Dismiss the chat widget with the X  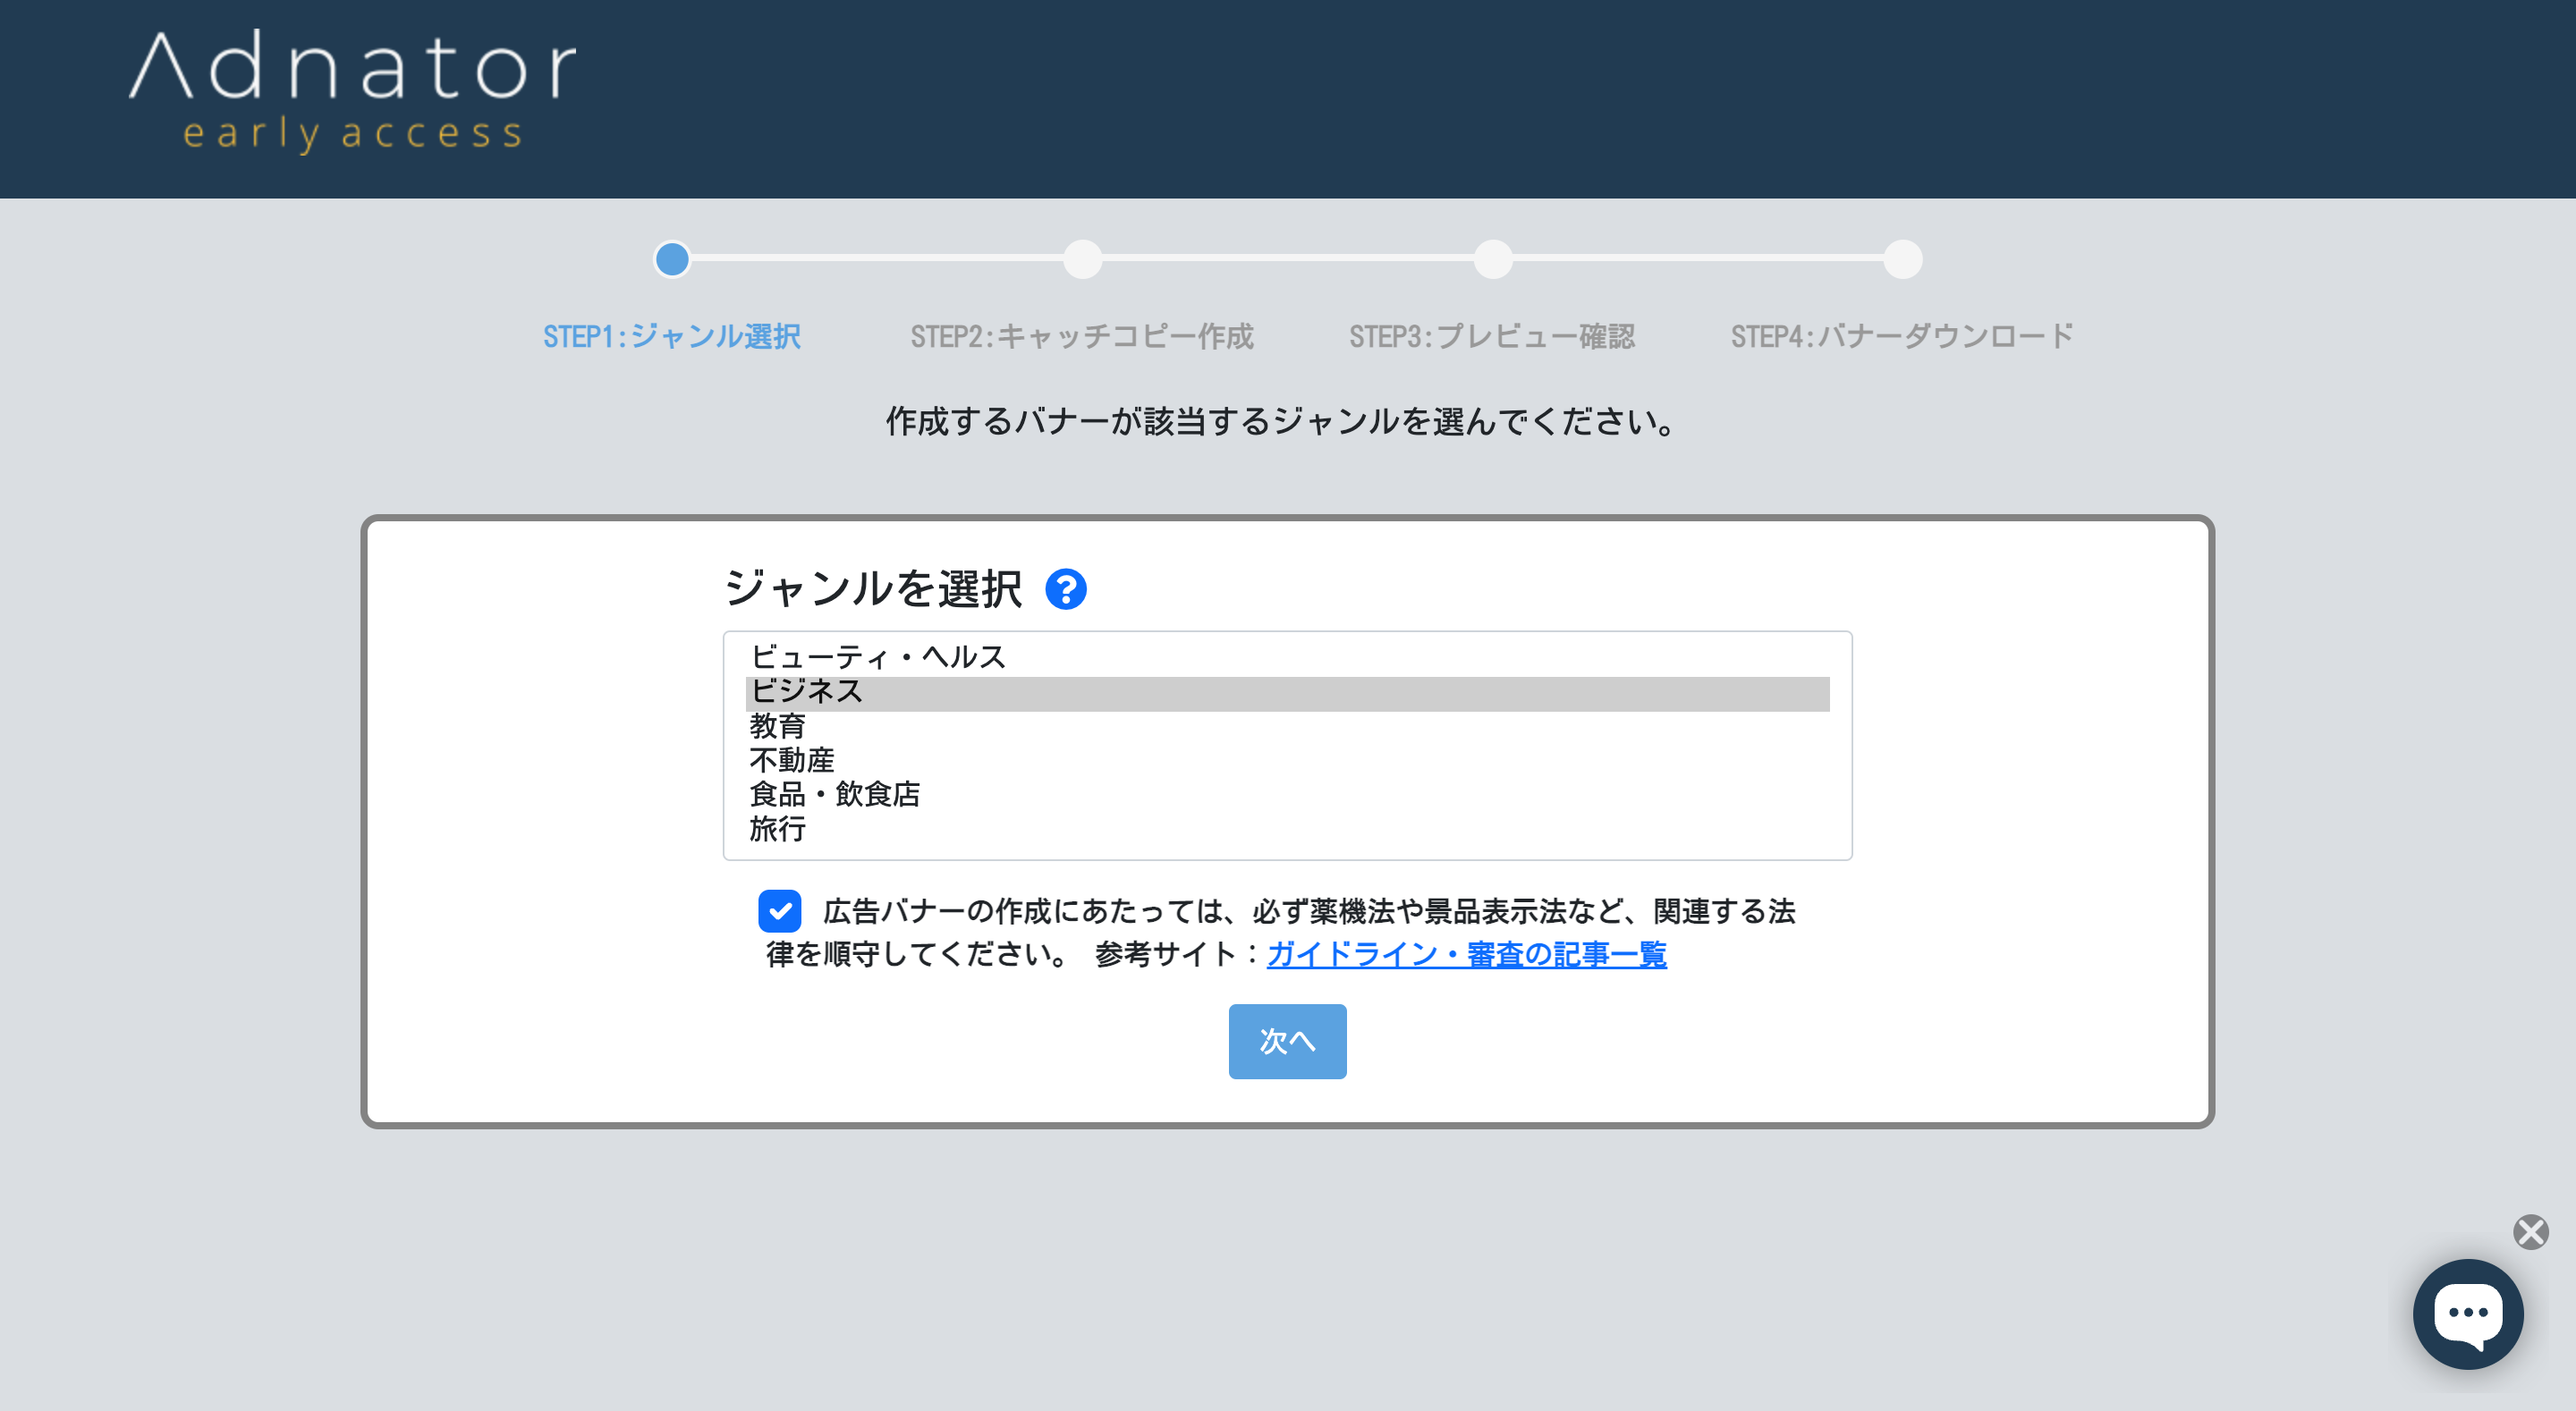2531,1232
